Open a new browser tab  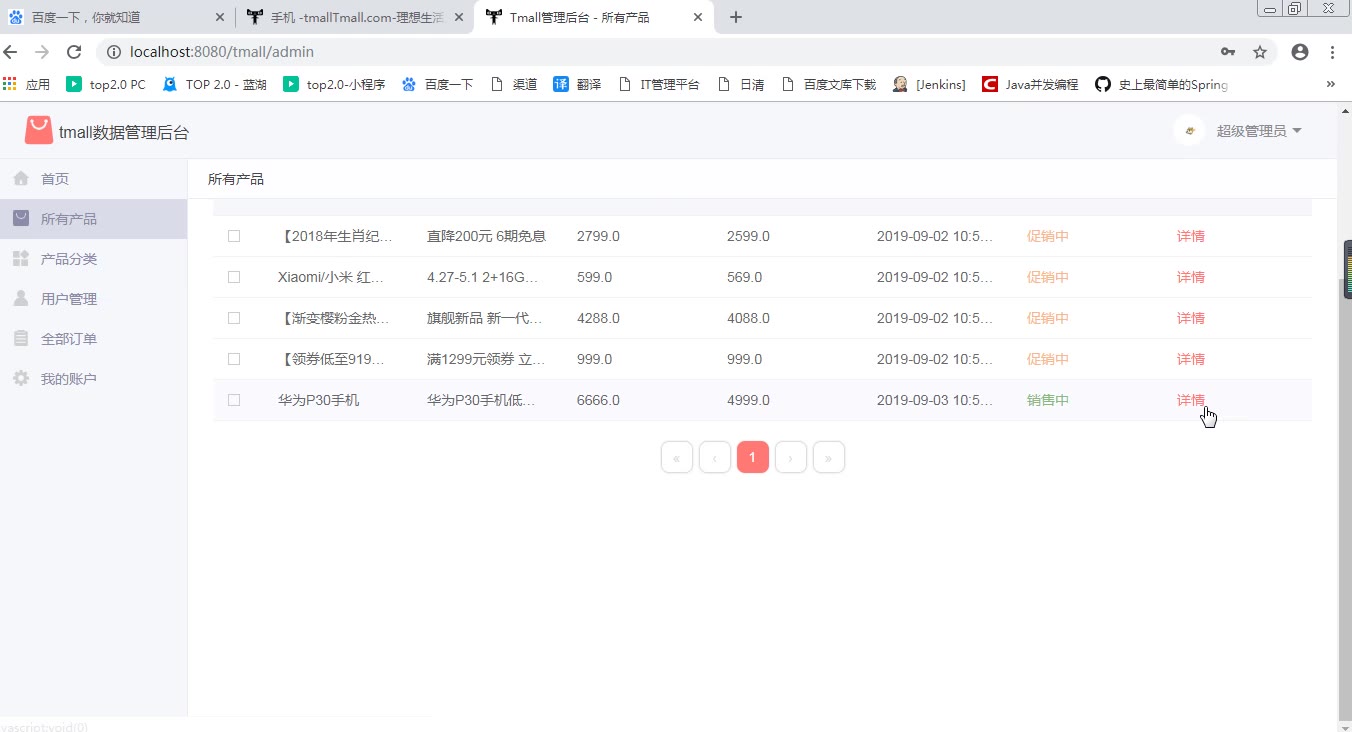click(x=736, y=17)
